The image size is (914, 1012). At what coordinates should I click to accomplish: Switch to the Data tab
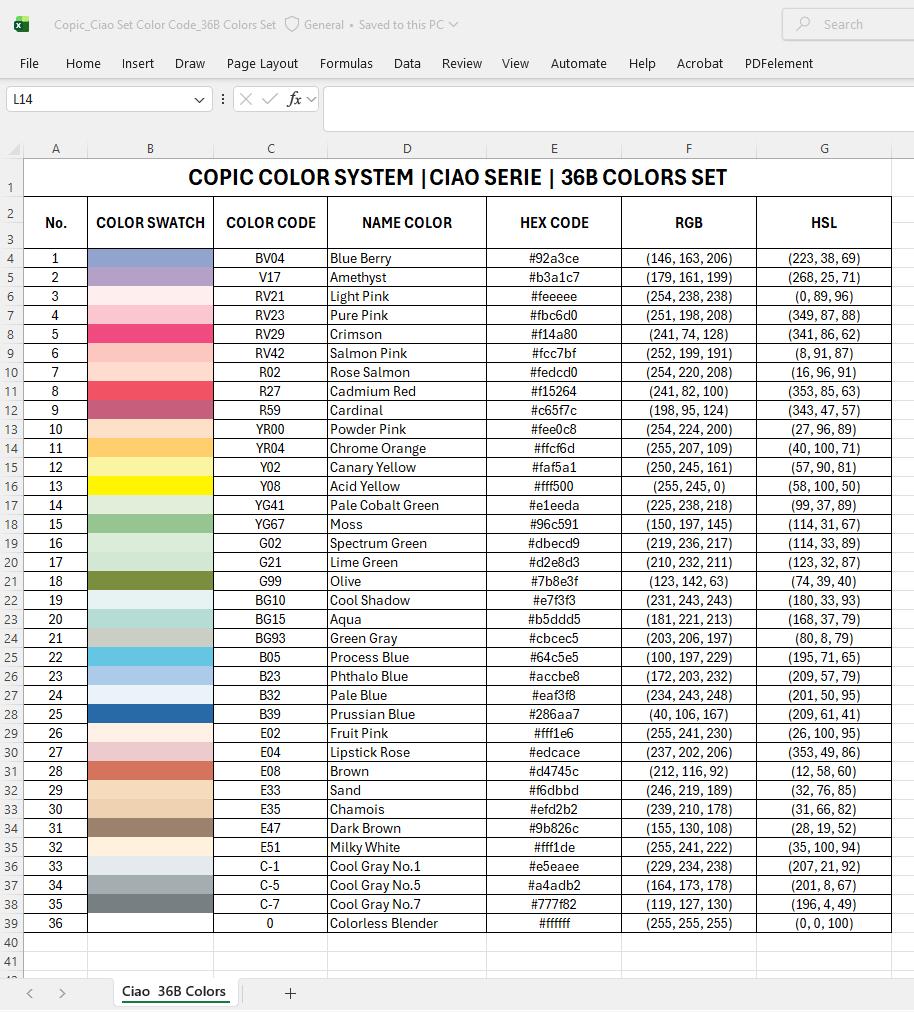click(407, 63)
